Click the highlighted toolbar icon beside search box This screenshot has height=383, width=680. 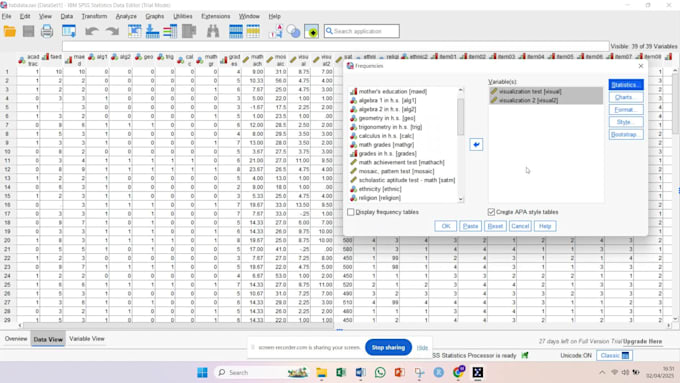click(x=312, y=31)
